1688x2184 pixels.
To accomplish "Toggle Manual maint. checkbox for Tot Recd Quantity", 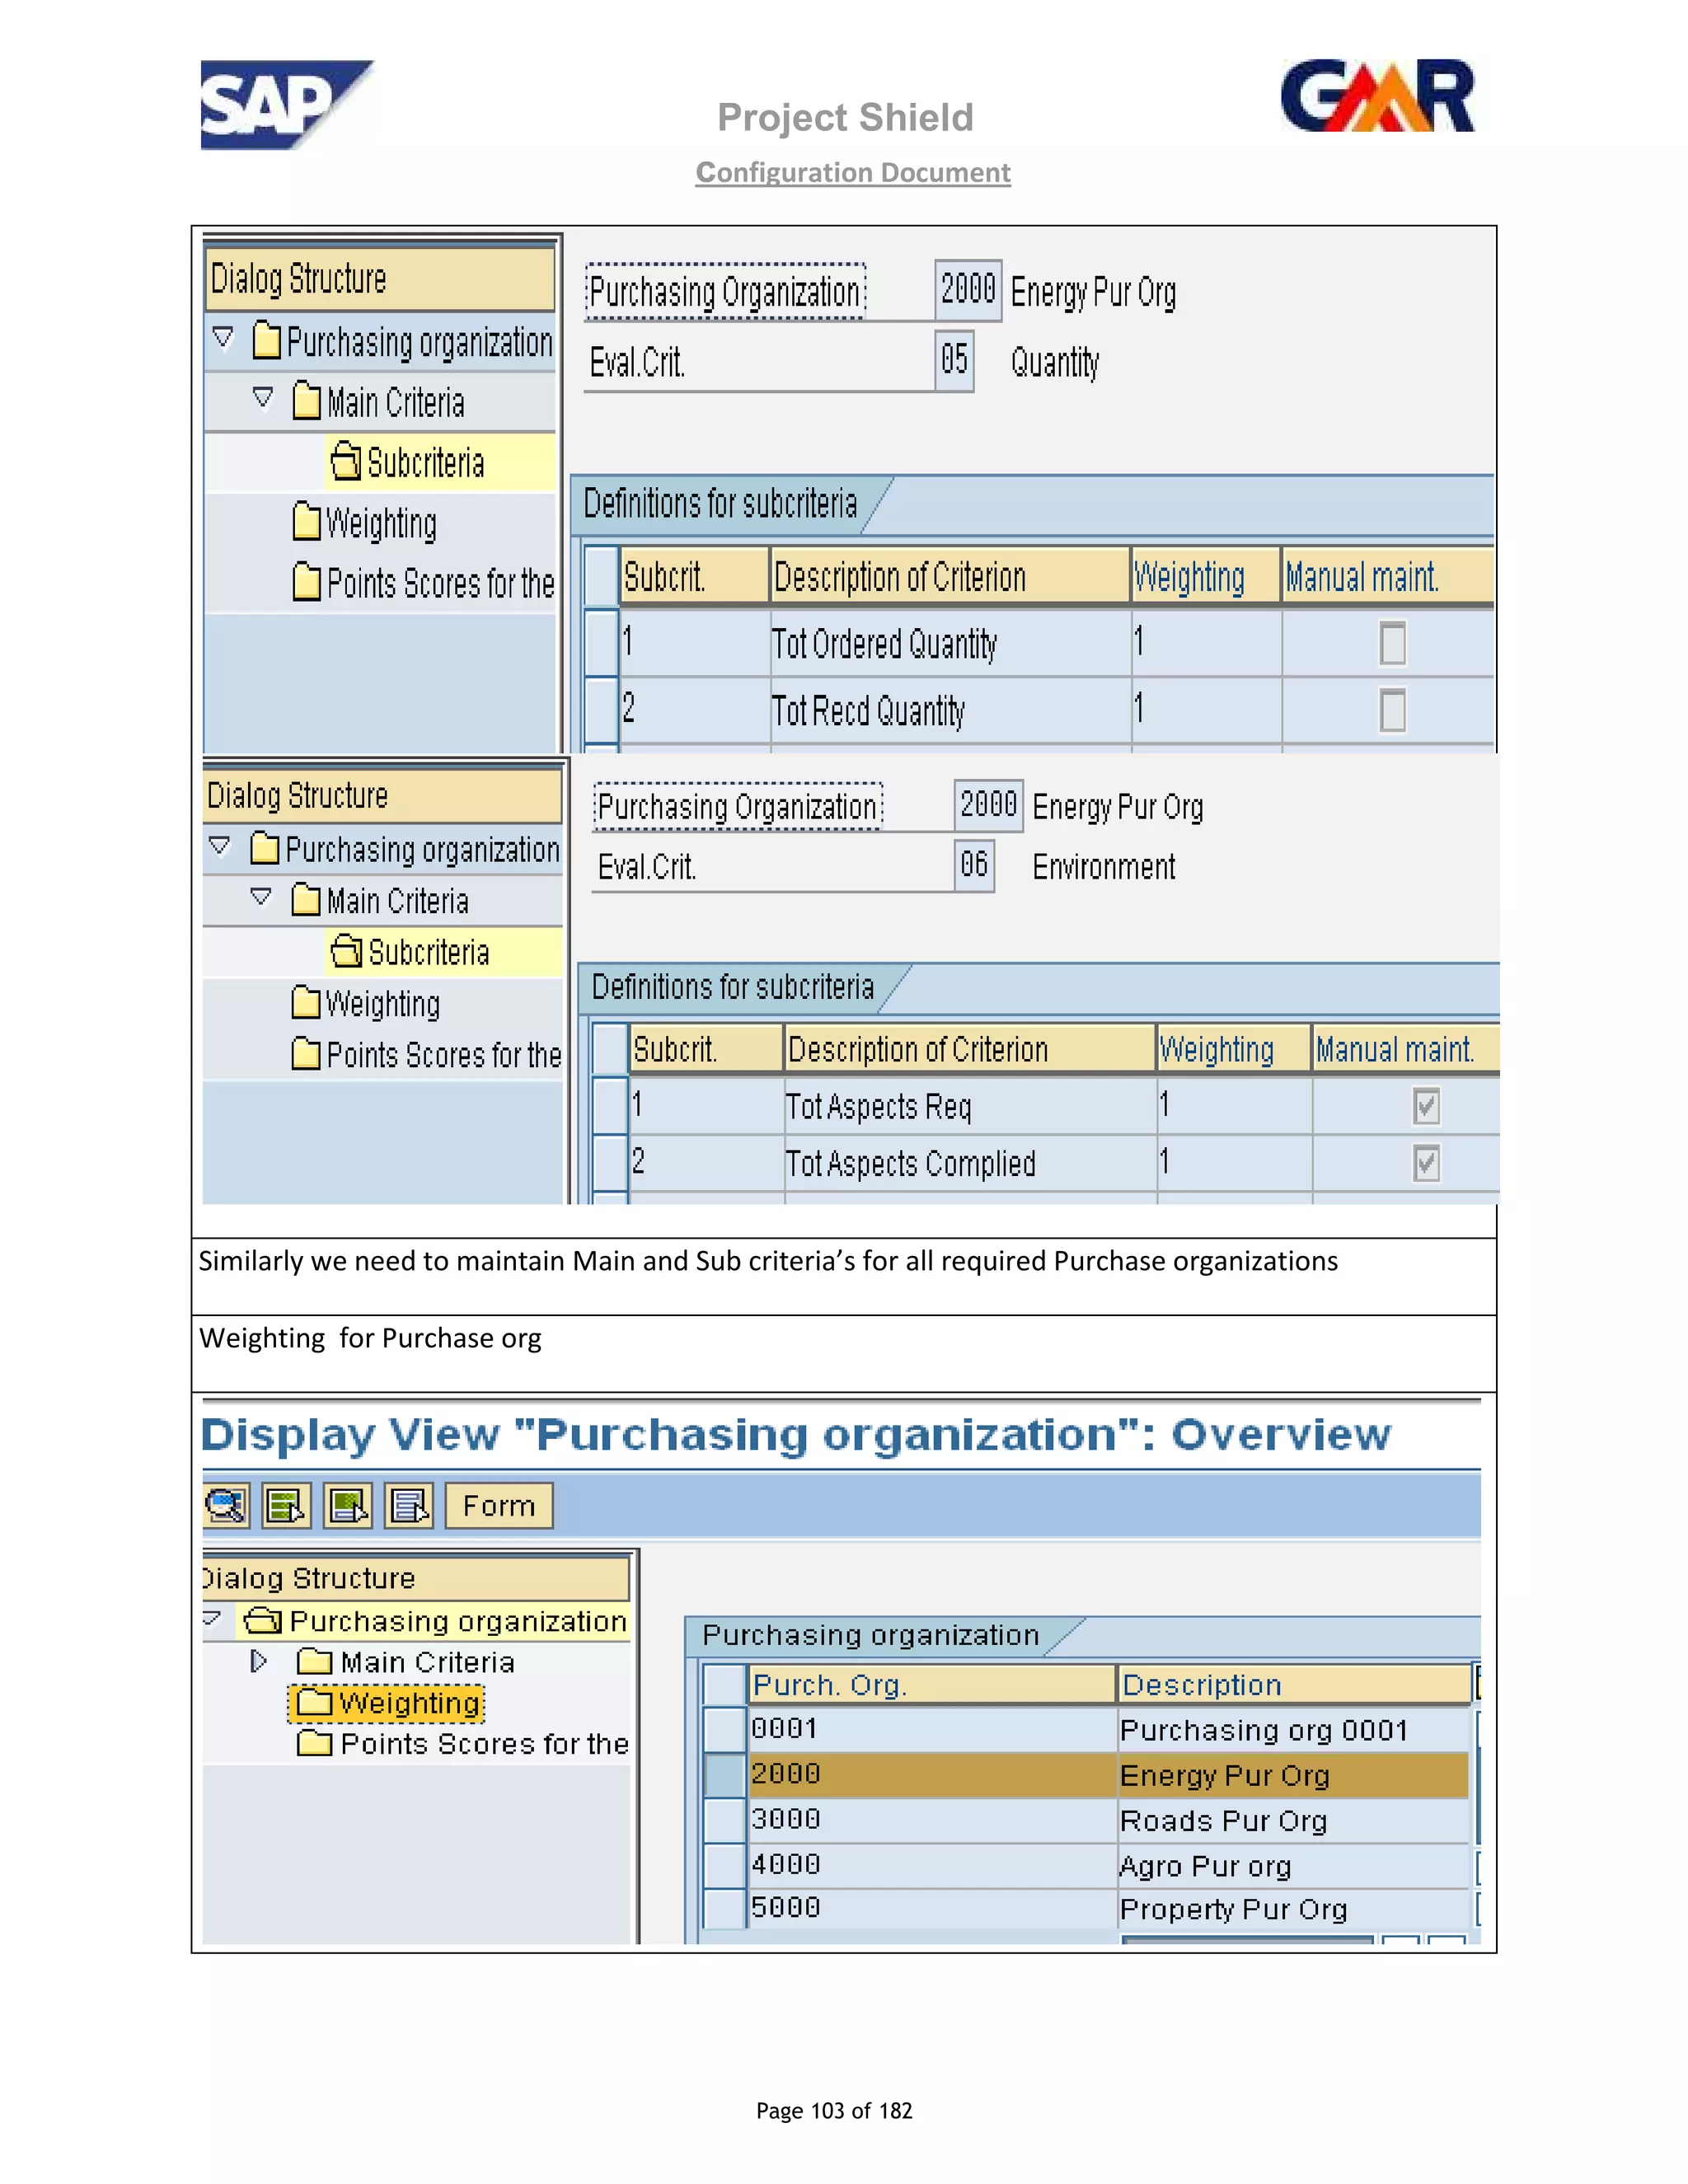I will [x=1392, y=710].
